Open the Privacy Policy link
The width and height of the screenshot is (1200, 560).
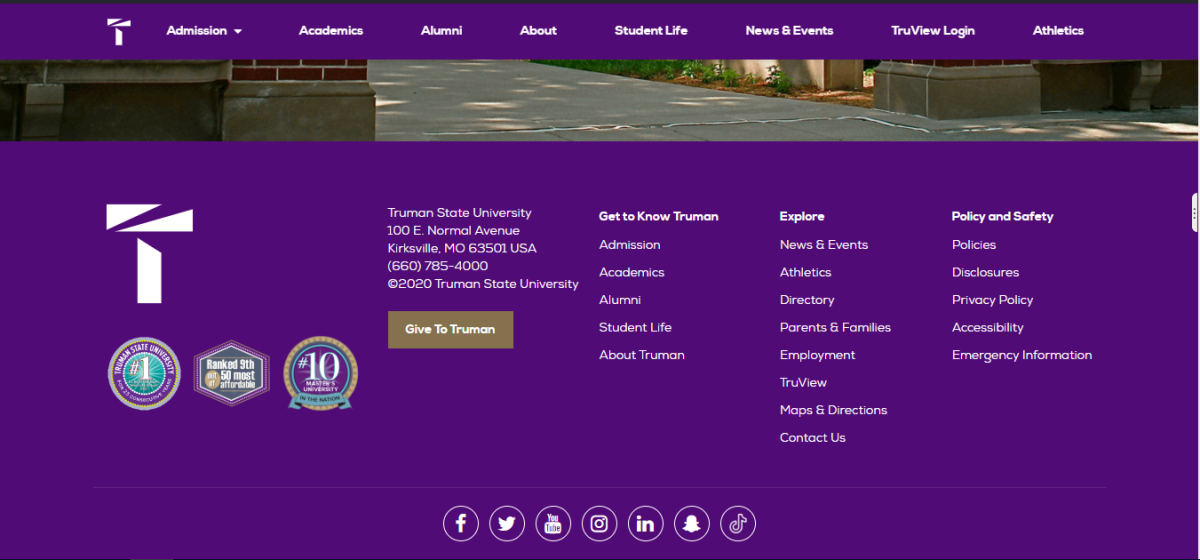(993, 300)
